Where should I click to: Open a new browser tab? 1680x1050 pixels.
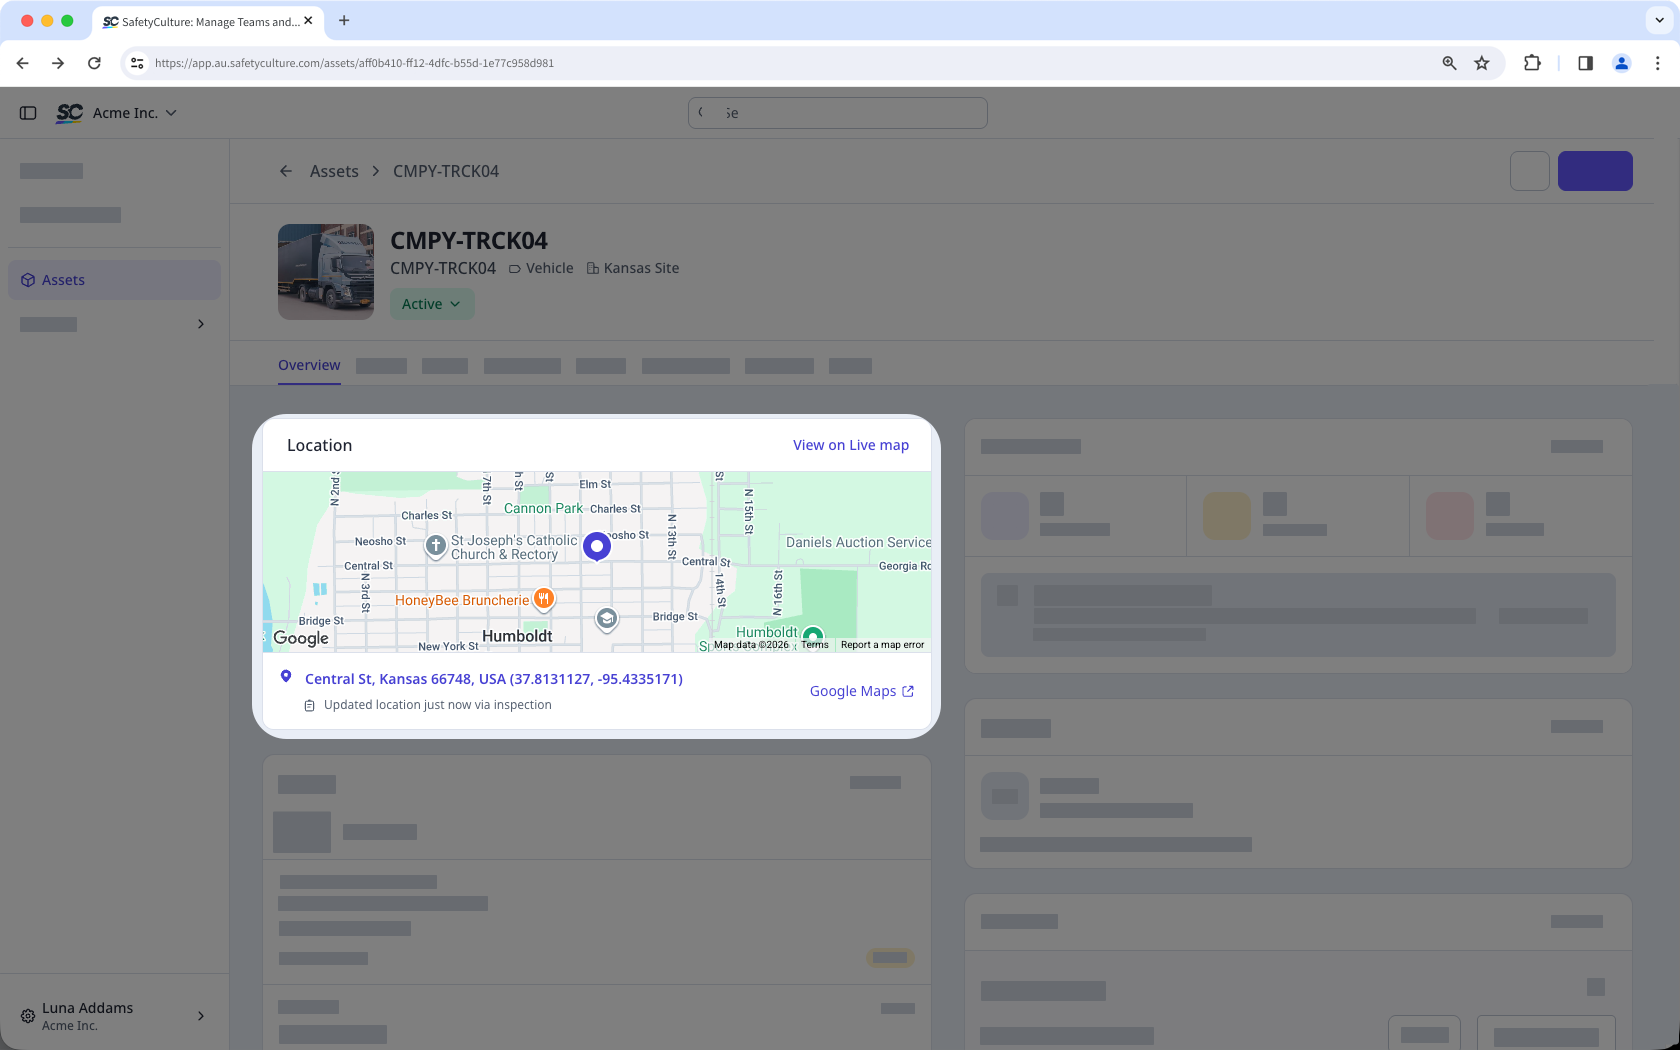(344, 20)
